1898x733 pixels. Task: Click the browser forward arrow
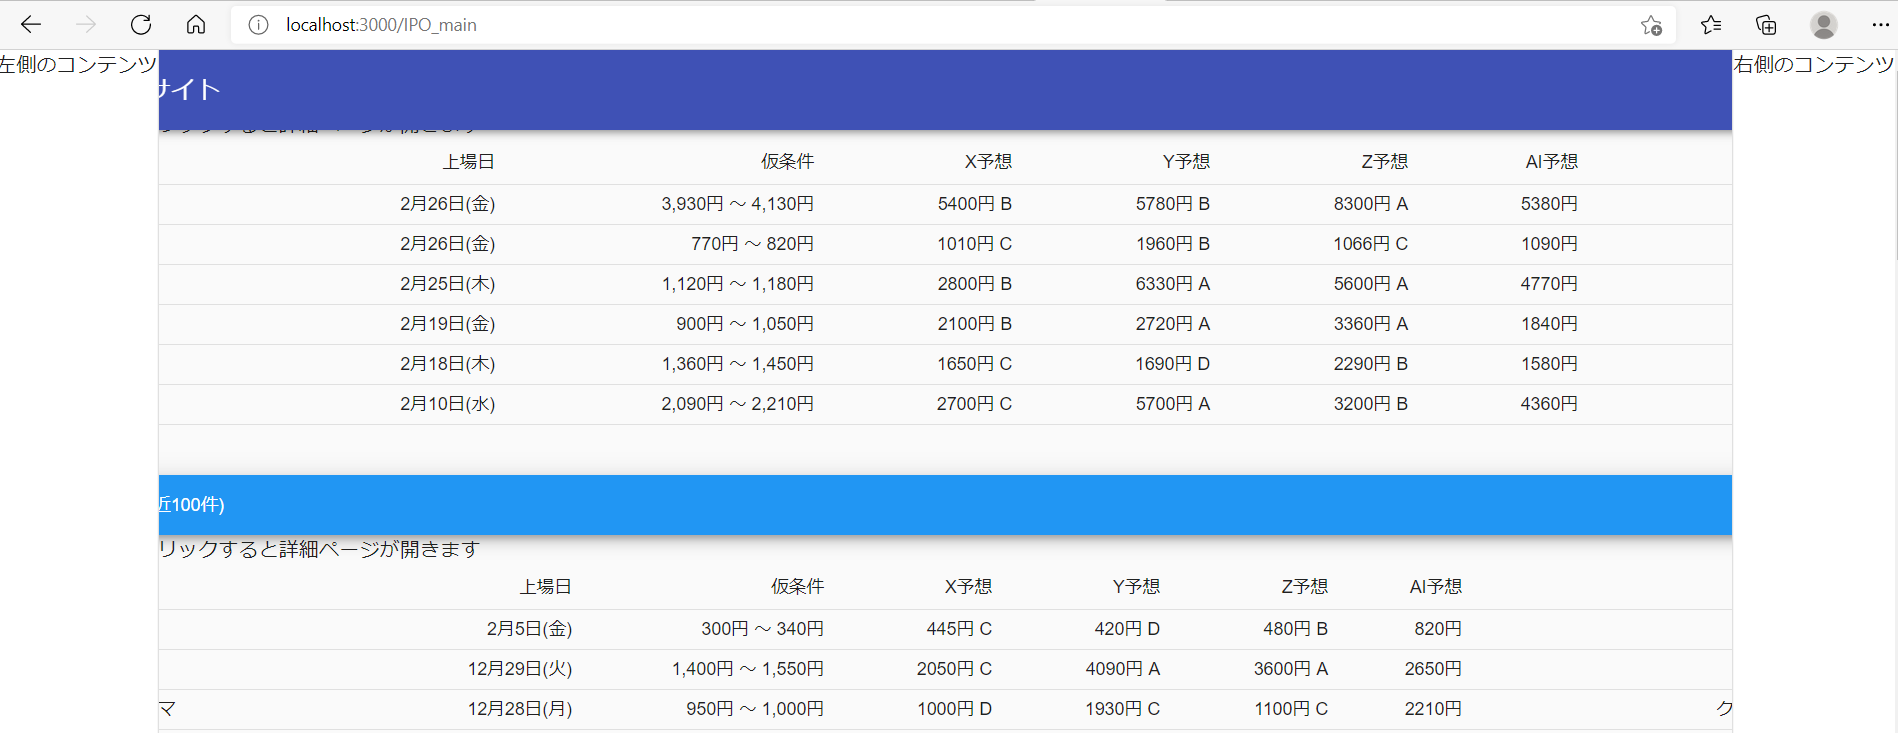point(86,24)
